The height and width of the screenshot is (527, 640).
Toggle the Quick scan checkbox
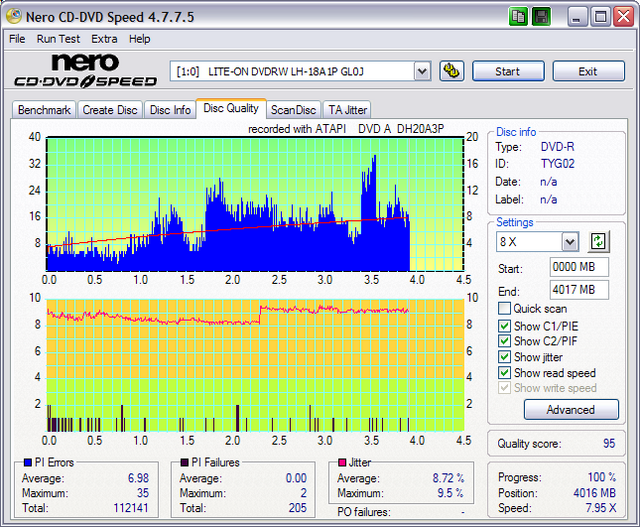[x=504, y=308]
